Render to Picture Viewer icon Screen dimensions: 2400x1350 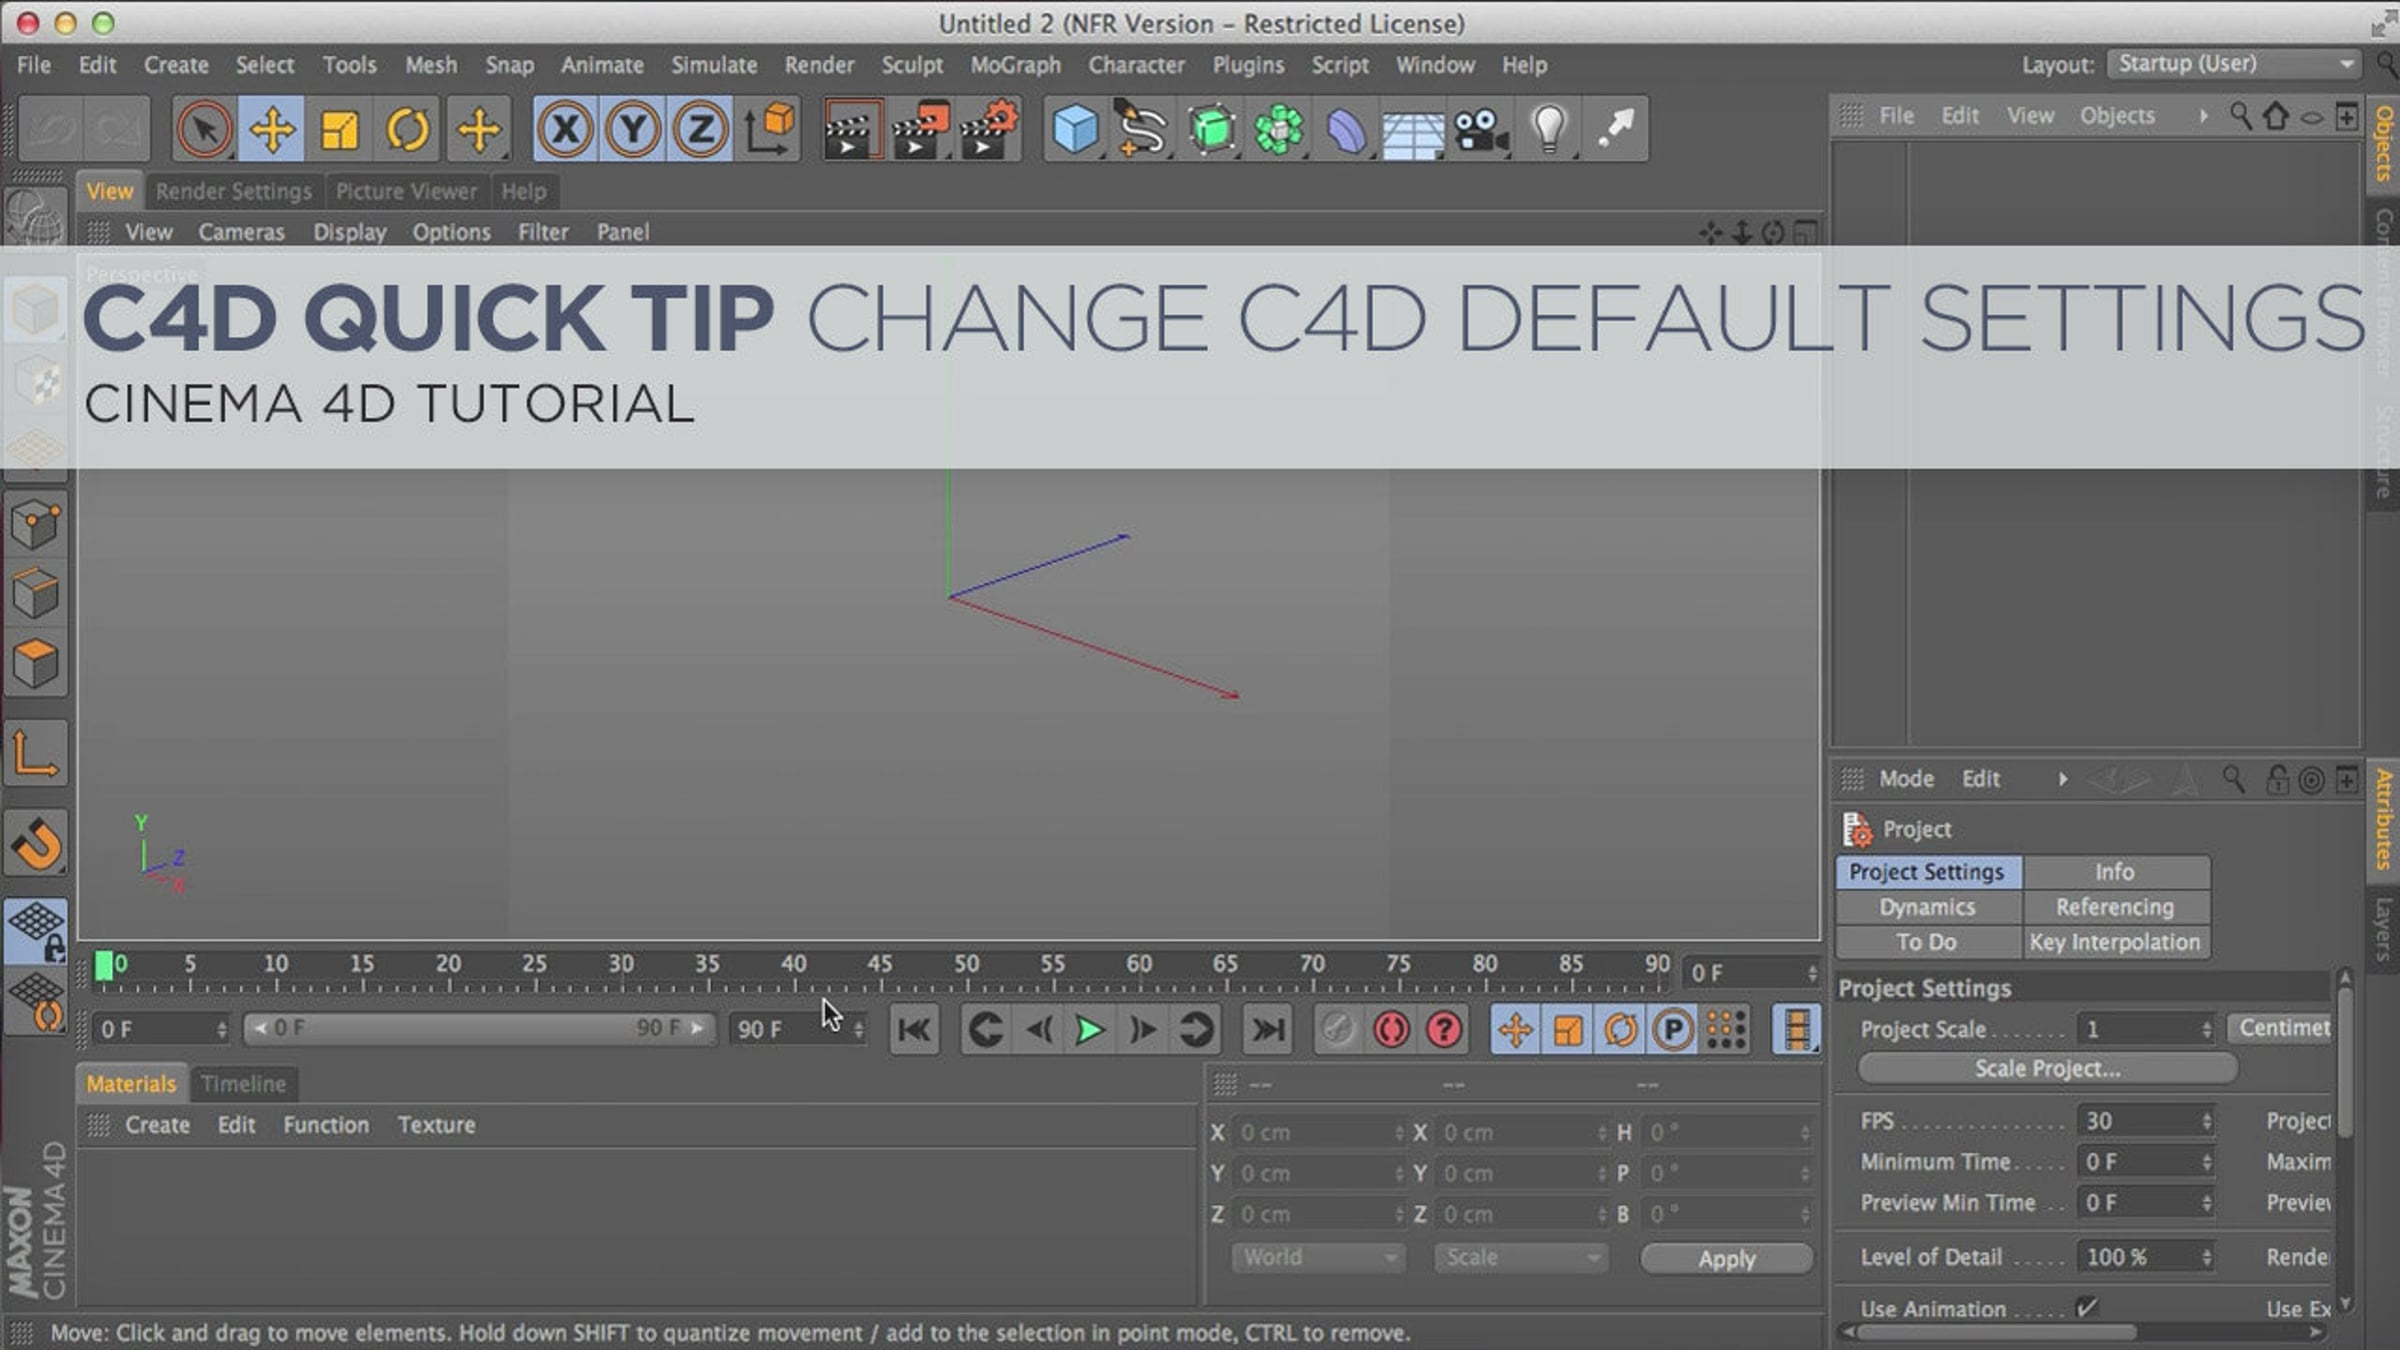pos(919,129)
